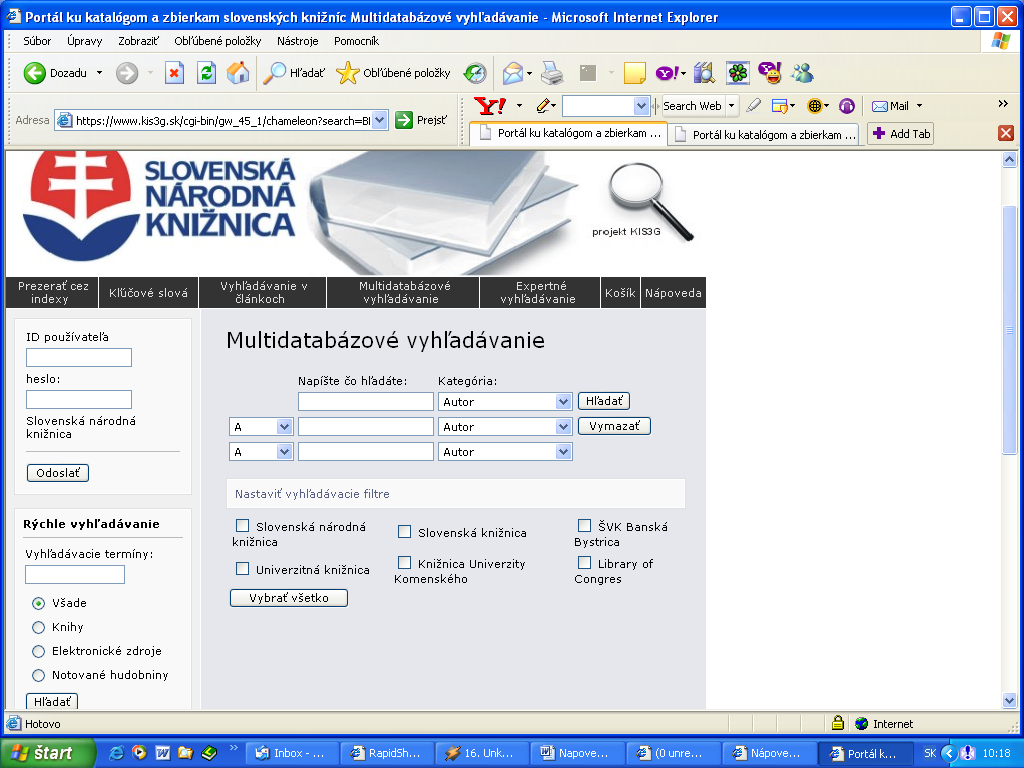Image resolution: width=1024 pixels, height=768 pixels.
Task: Click the Yahoo! logo on the toolbar
Action: click(x=489, y=106)
